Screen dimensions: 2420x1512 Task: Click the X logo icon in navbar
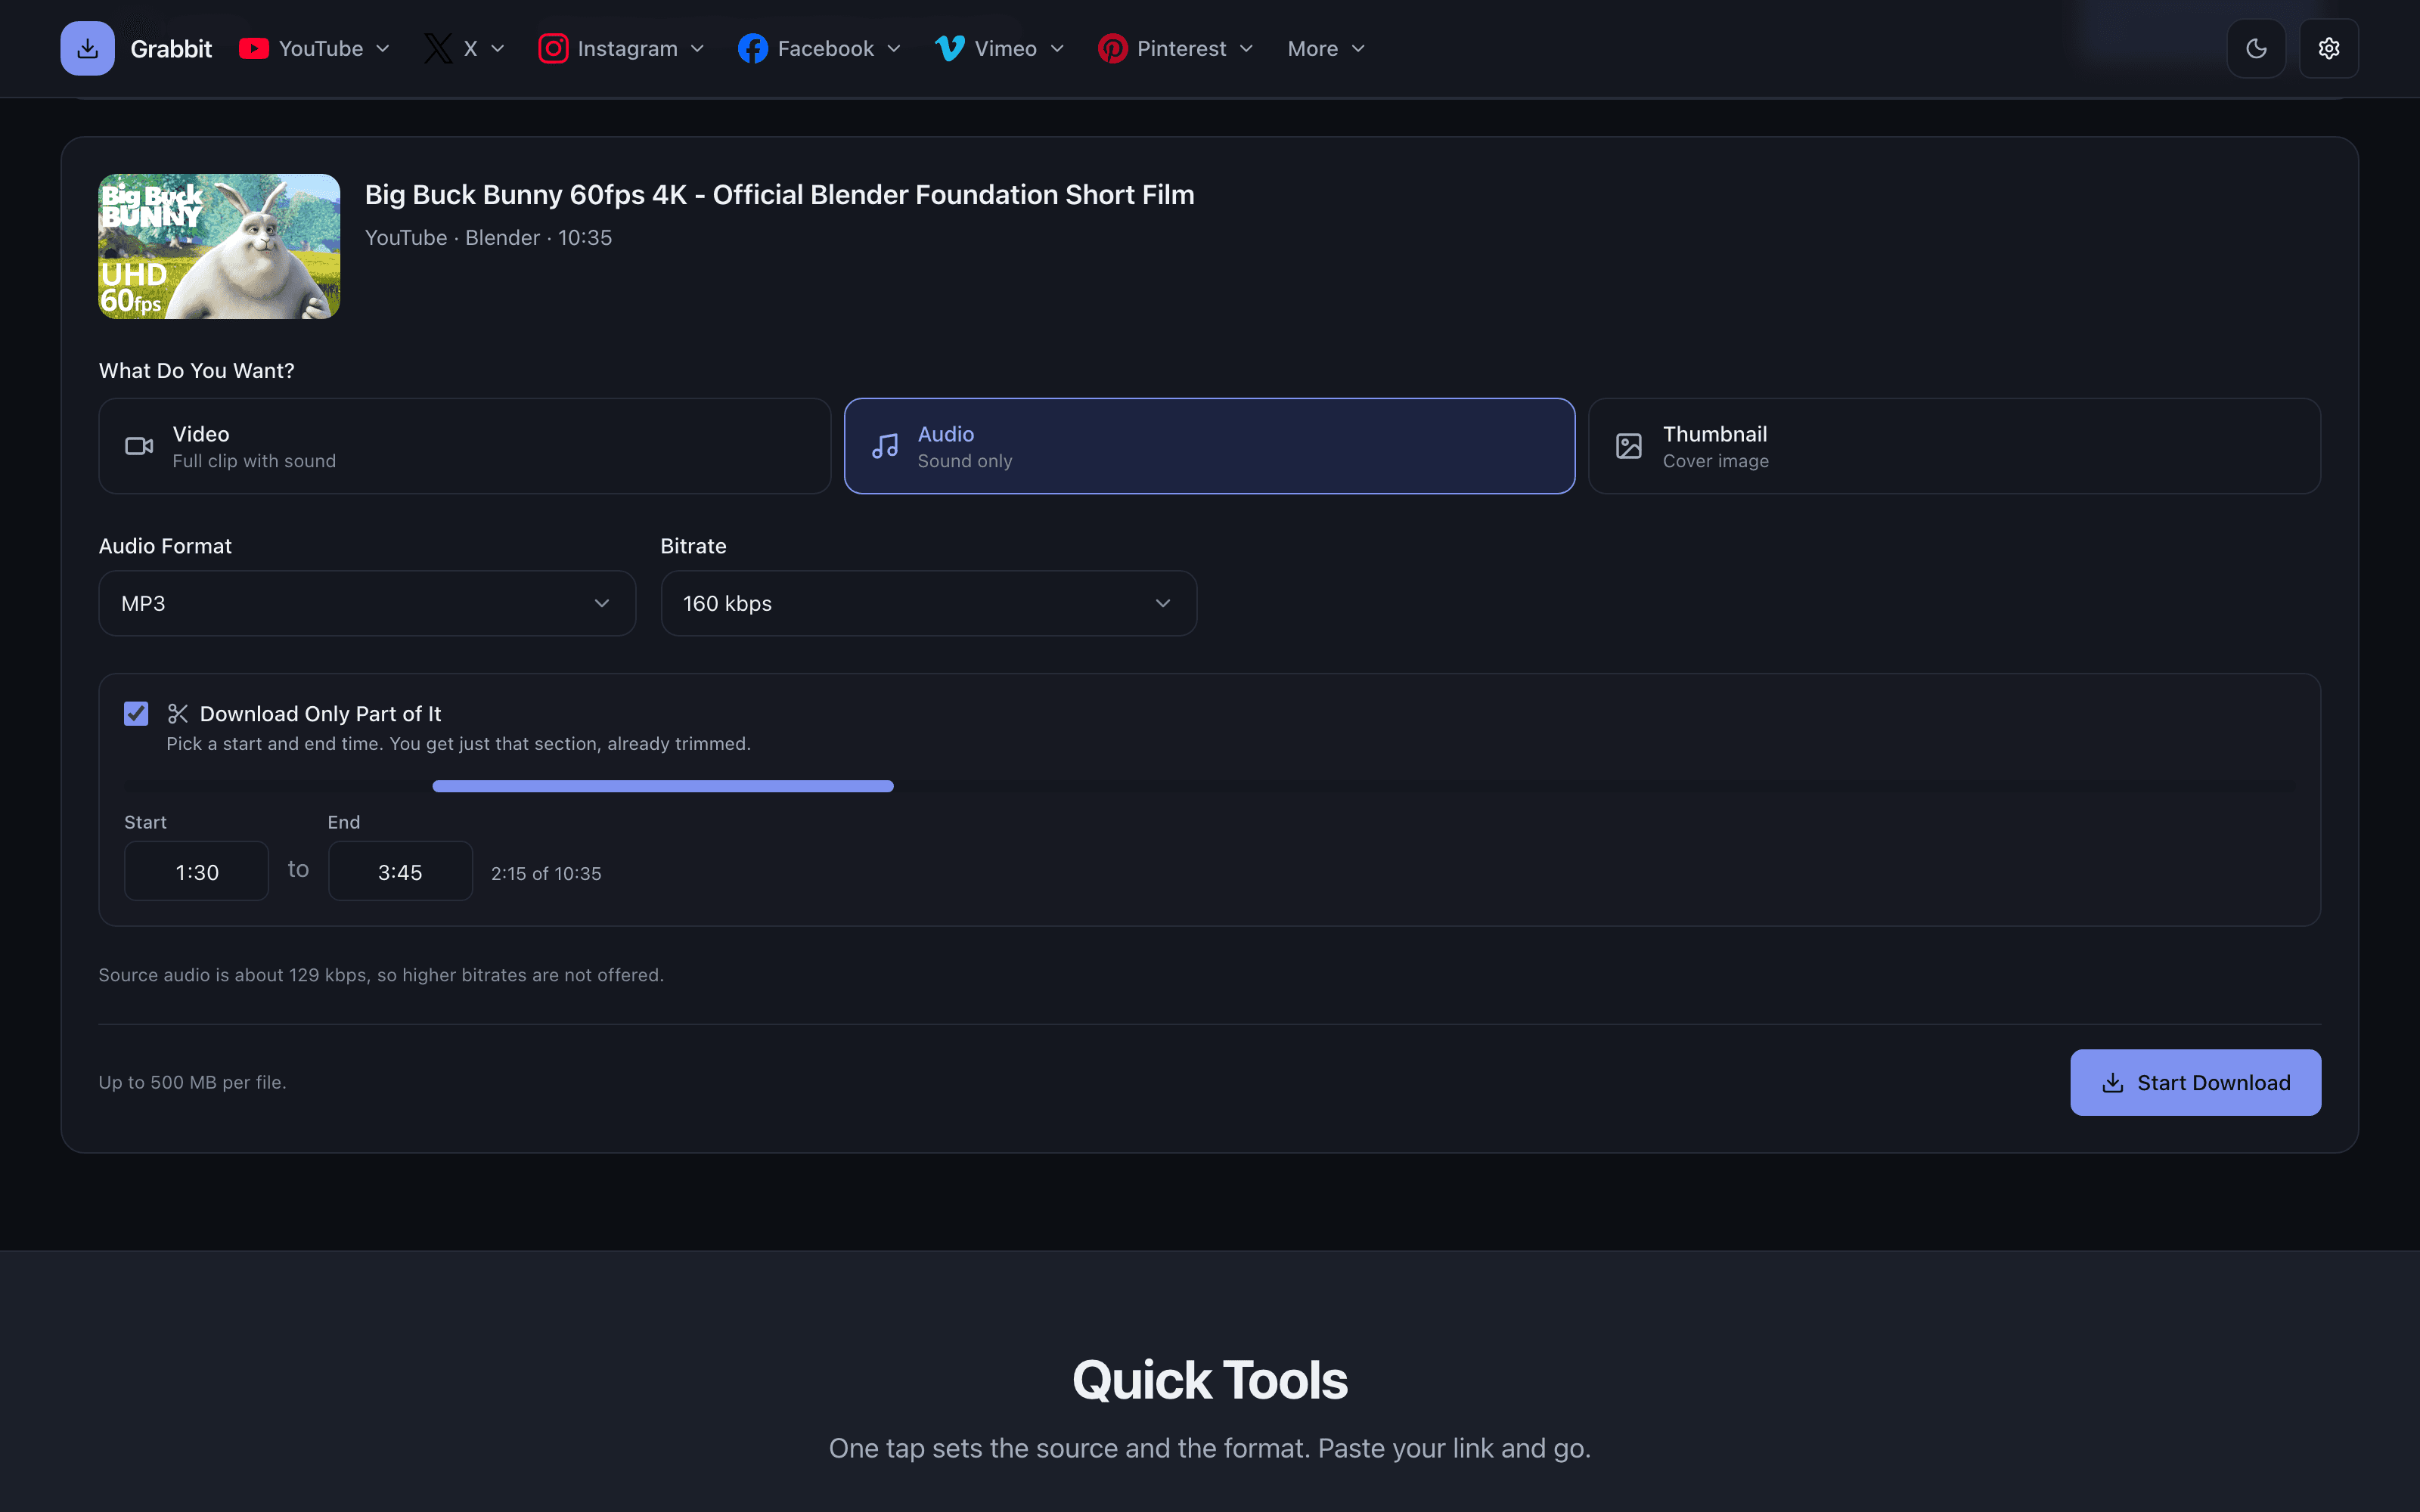438,48
